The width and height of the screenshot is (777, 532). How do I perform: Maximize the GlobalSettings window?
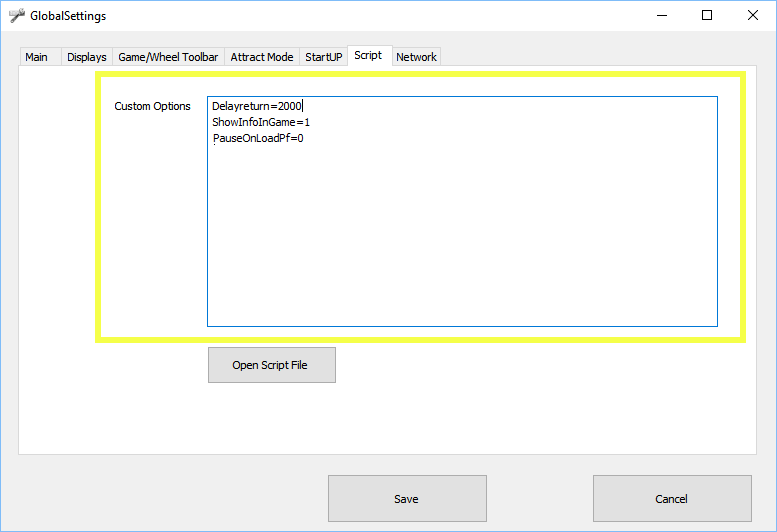click(707, 16)
